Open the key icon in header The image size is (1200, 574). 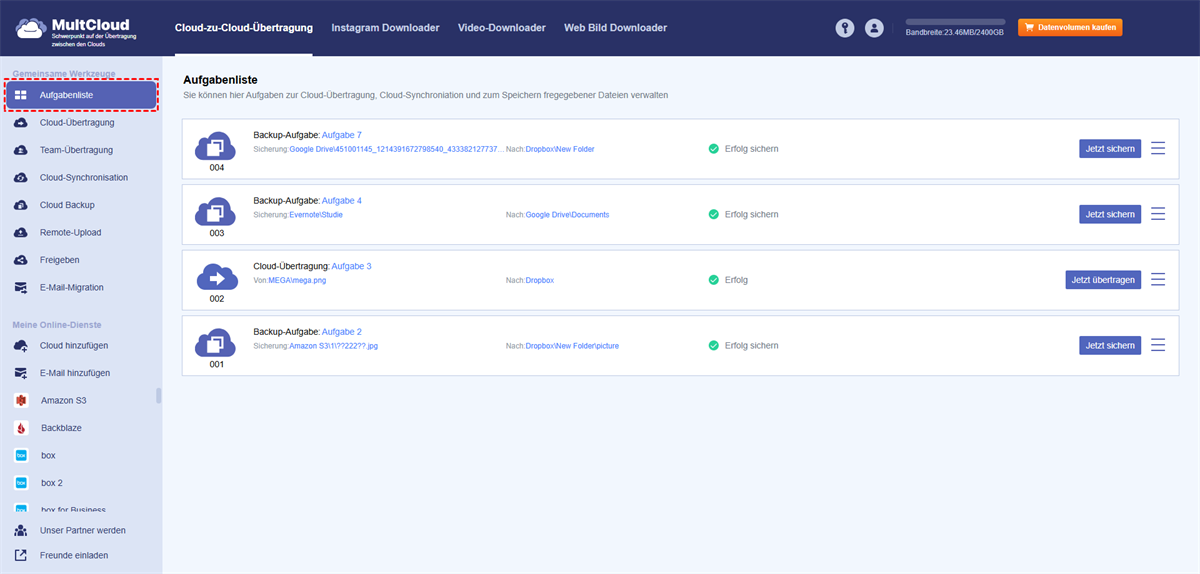pyautogui.click(x=845, y=28)
